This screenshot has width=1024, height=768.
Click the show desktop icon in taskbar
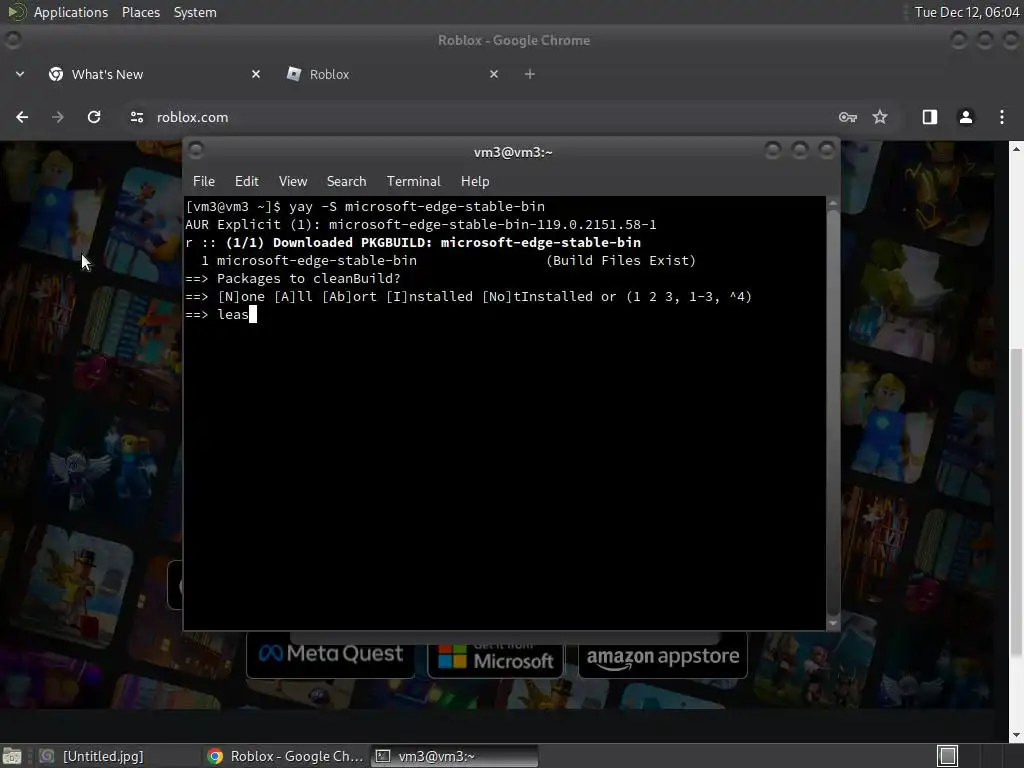12,756
